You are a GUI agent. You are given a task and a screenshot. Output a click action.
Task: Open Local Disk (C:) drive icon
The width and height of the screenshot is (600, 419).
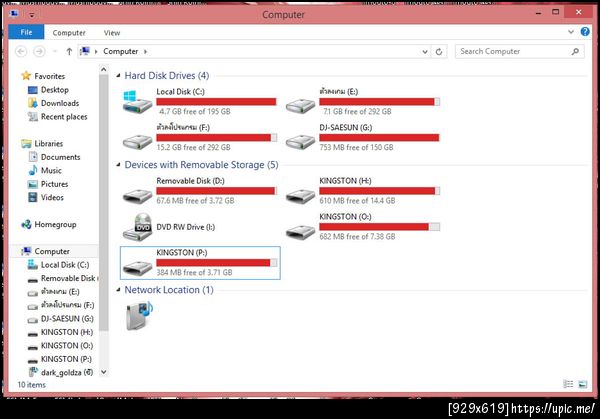click(x=137, y=101)
